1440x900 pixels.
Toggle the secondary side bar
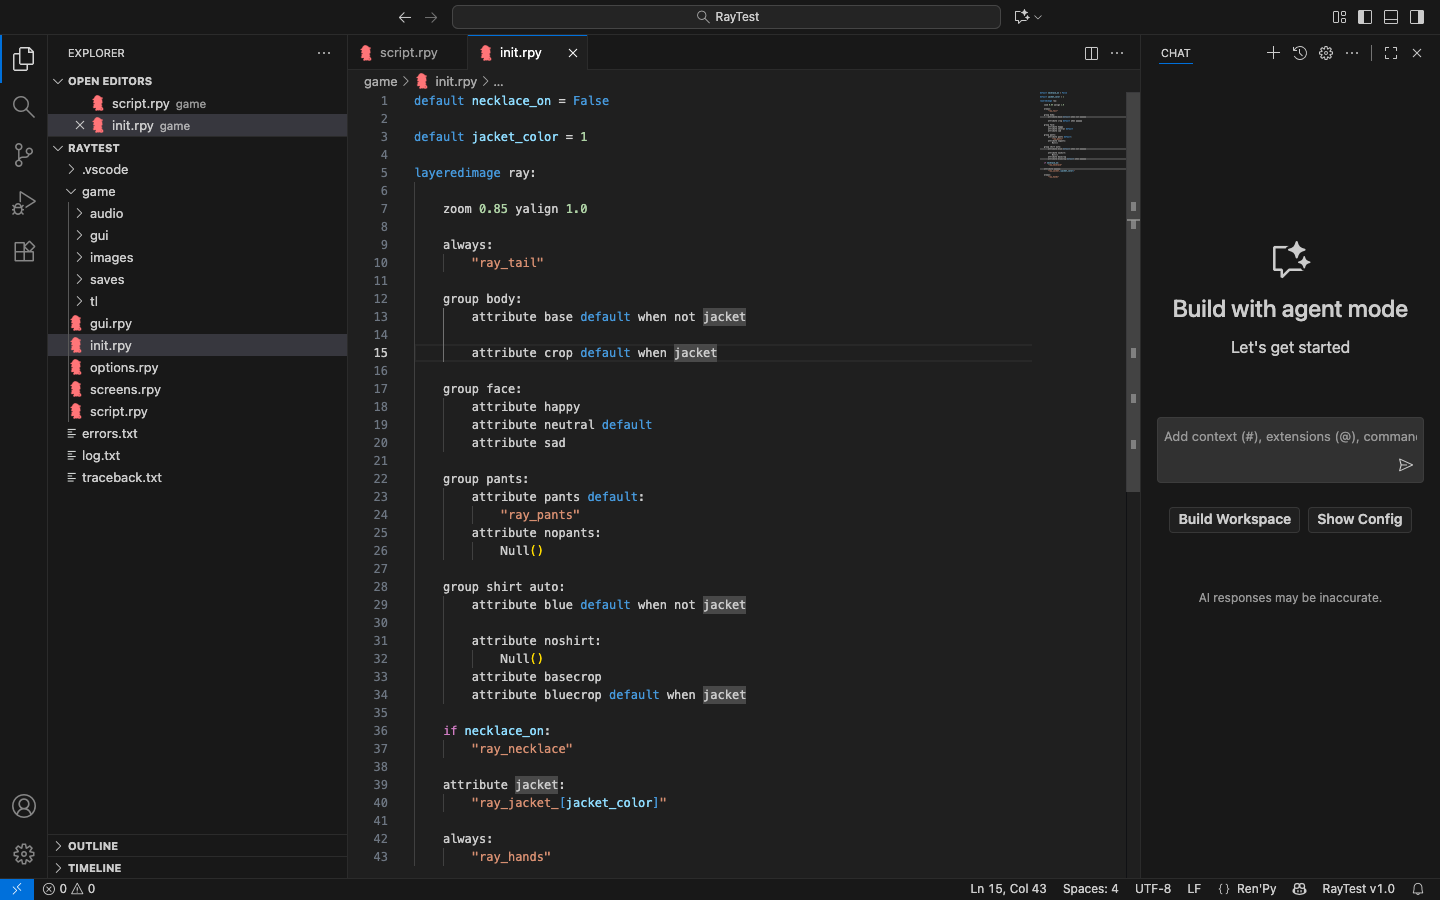click(1417, 17)
